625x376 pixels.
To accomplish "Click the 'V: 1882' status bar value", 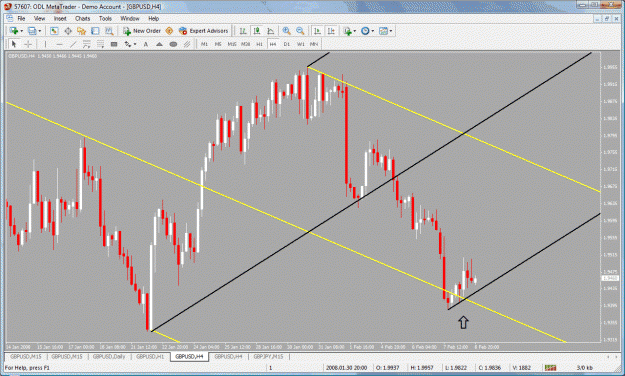I will pyautogui.click(x=523, y=368).
